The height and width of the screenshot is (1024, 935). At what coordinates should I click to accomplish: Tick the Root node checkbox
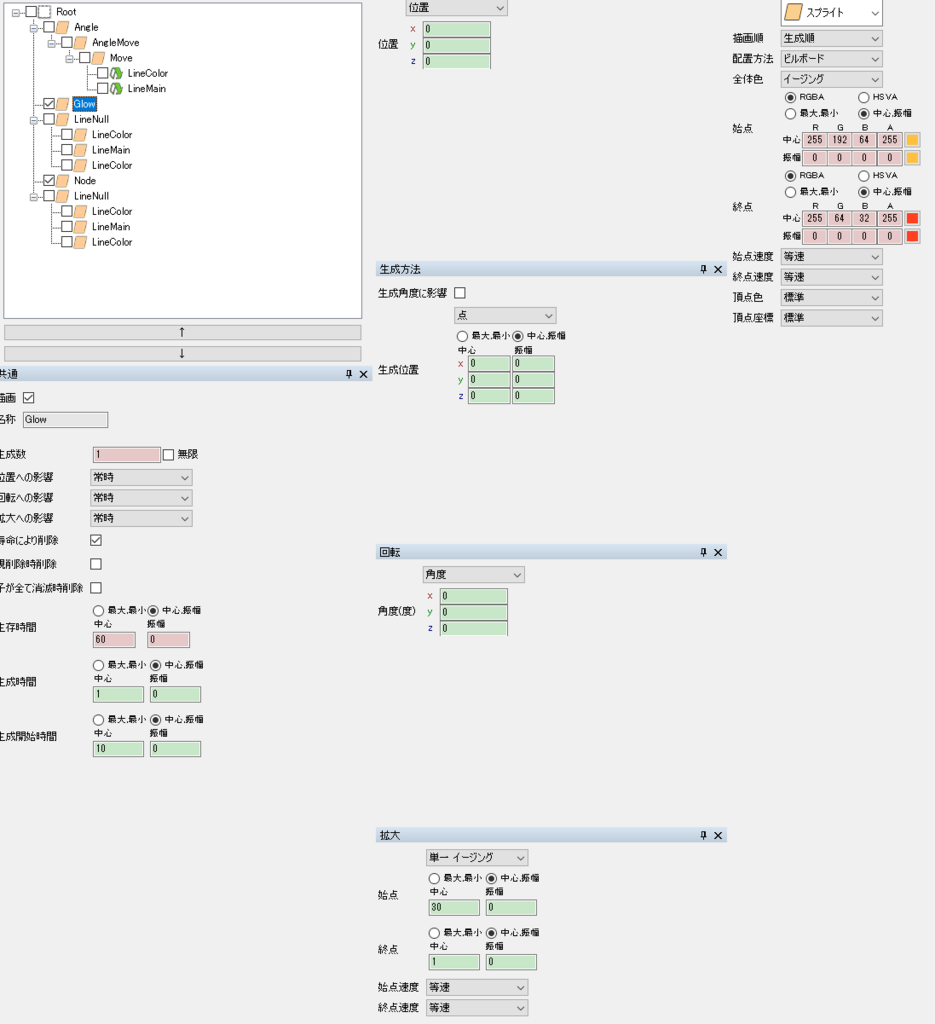pos(31,12)
